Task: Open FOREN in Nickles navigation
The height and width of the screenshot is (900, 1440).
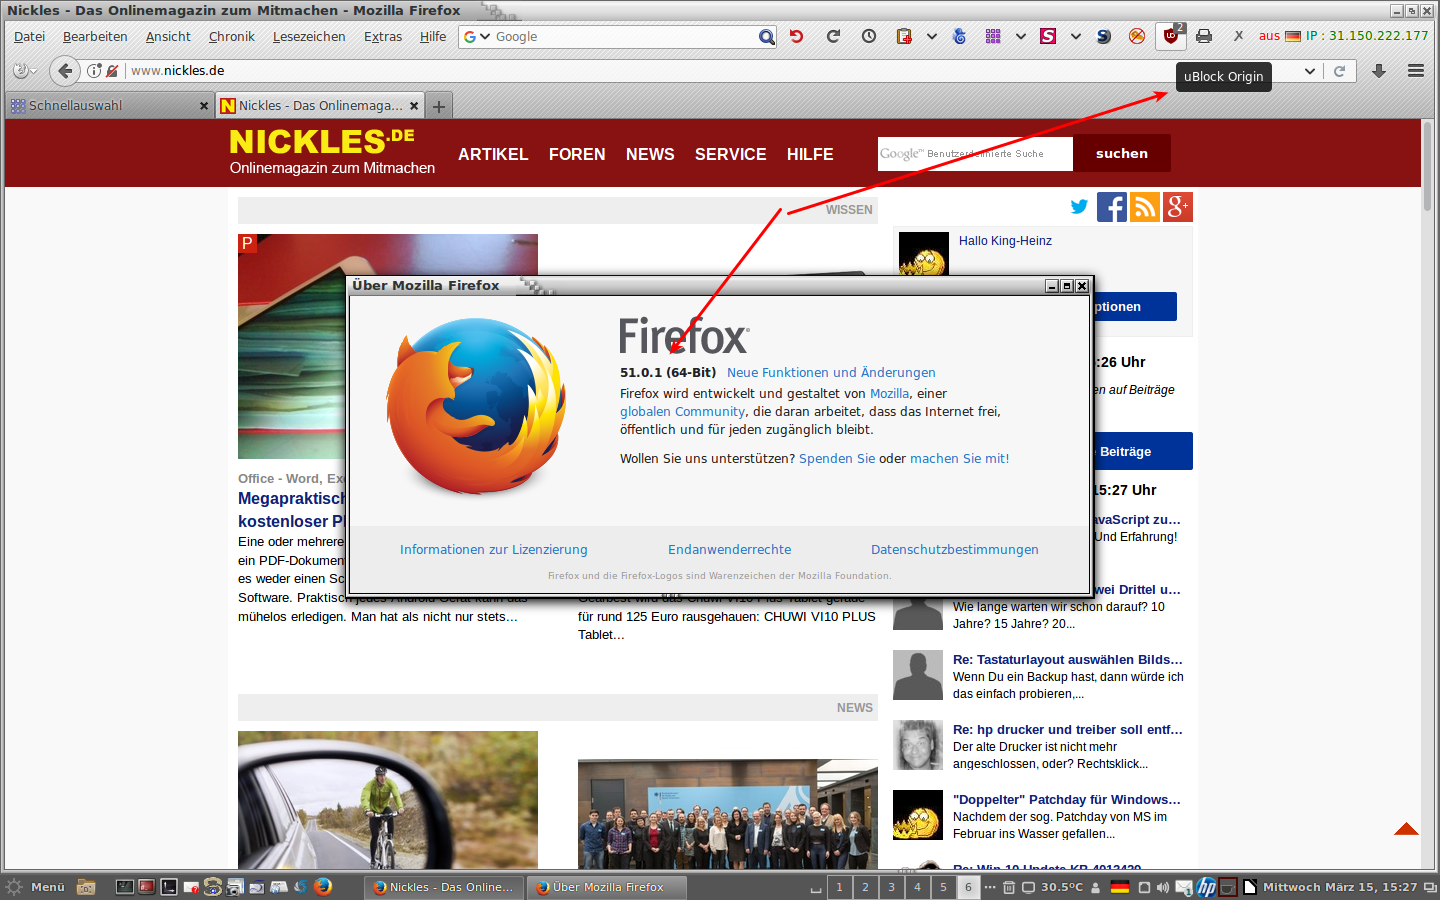Action: [577, 155]
